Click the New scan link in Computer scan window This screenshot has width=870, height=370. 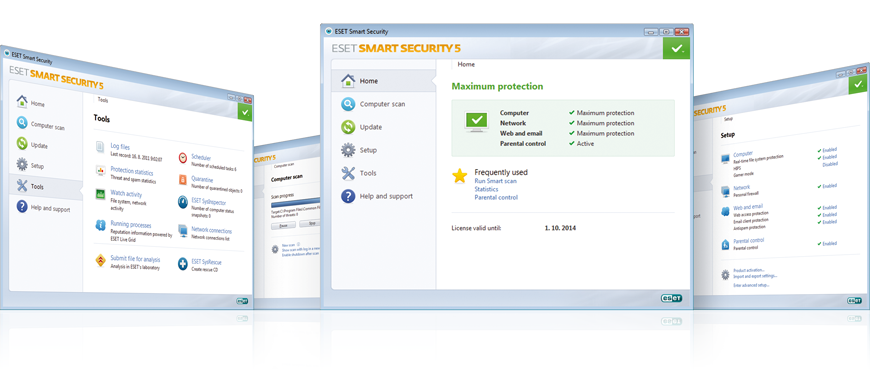coord(288,245)
